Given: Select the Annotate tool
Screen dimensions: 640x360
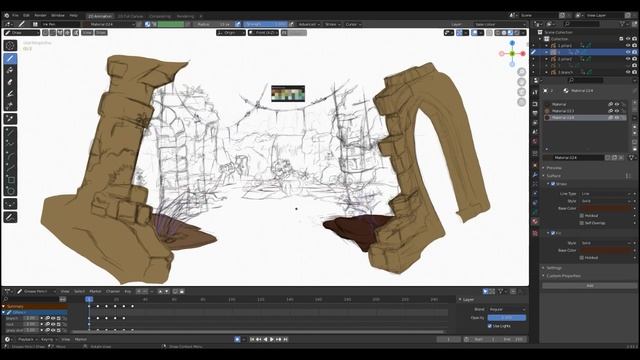Looking at the screenshot, I should (x=10, y=217).
